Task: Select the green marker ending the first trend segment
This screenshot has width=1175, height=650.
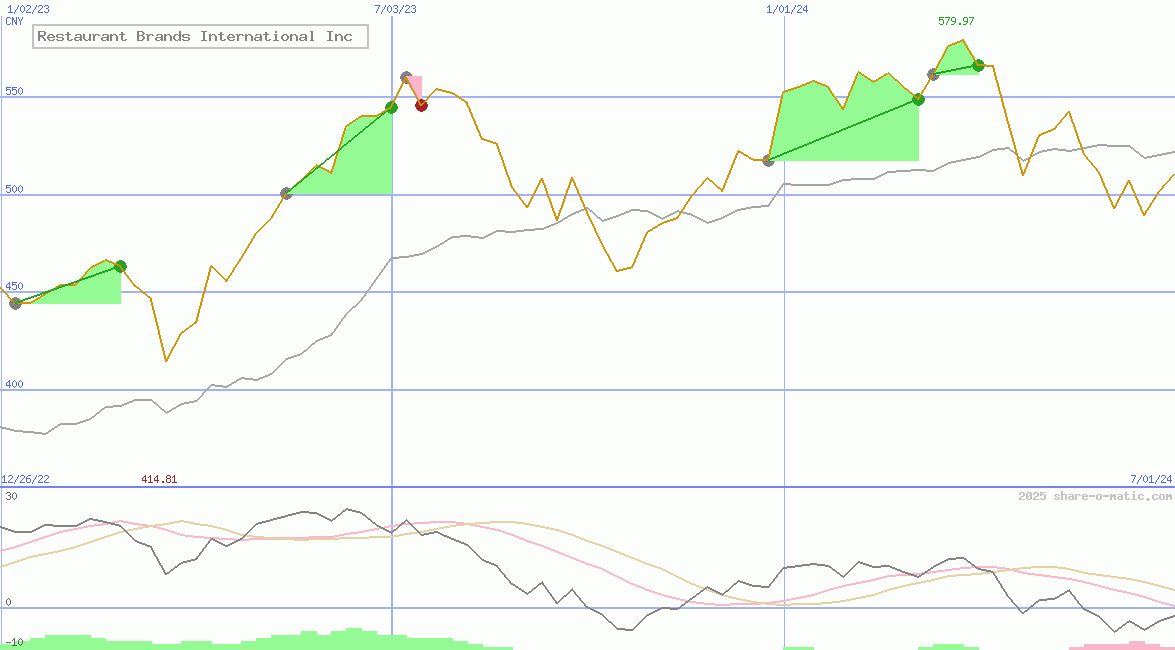Action: 119,266
